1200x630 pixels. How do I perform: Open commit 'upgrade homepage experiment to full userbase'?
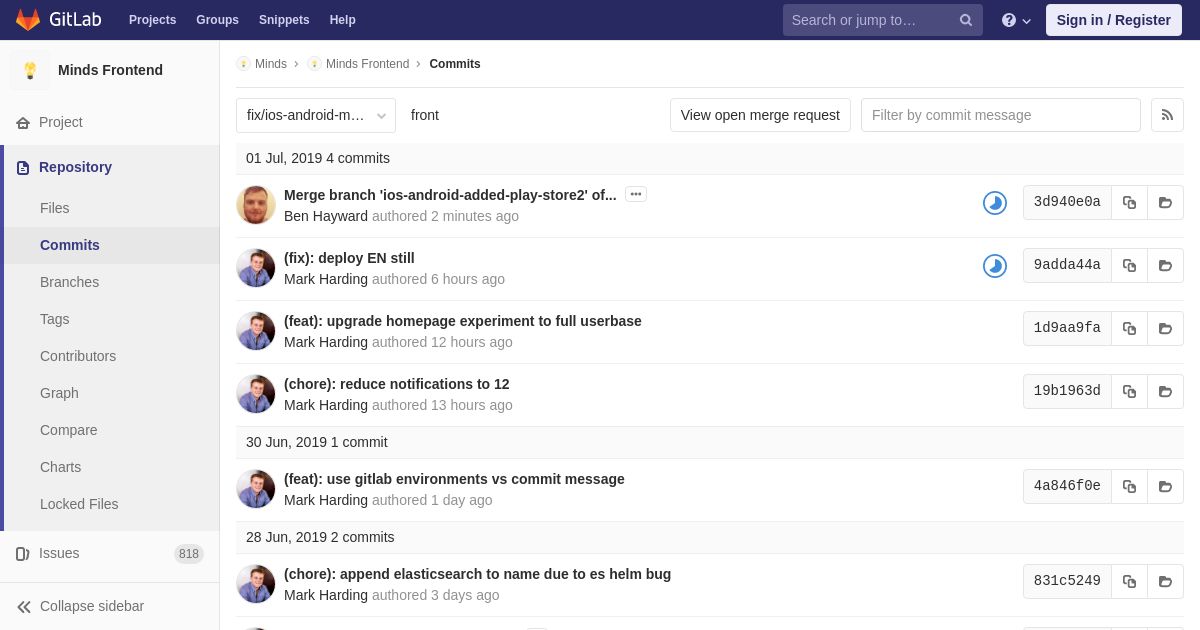pyautogui.click(x=463, y=321)
